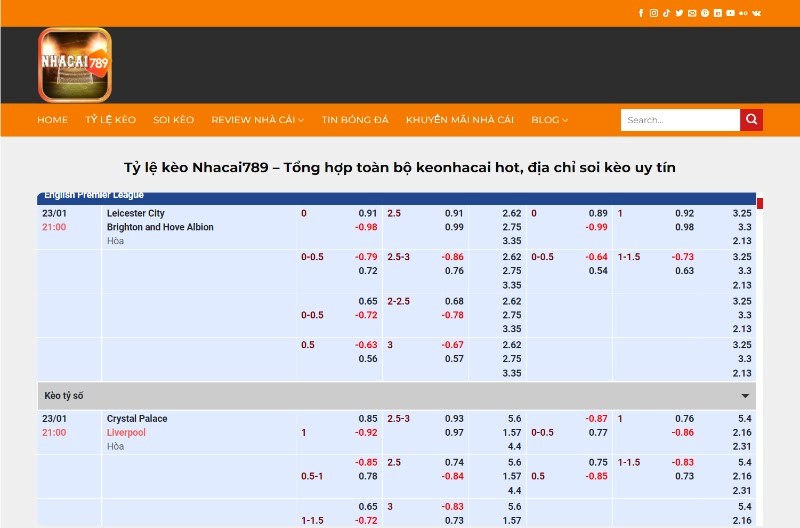Open the Soi Kèo menu link
This screenshot has height=528, width=800.
pos(173,120)
